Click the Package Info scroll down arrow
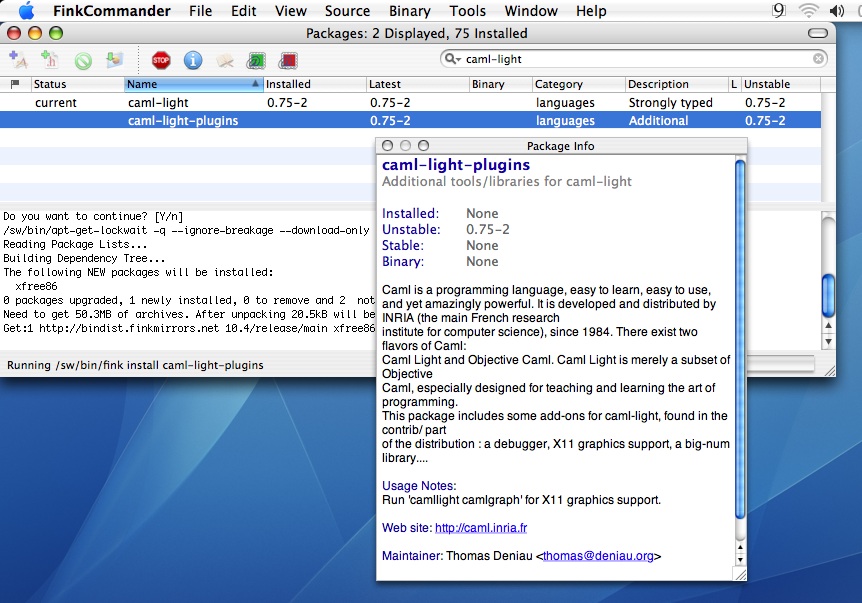862x603 pixels. pyautogui.click(x=740, y=560)
